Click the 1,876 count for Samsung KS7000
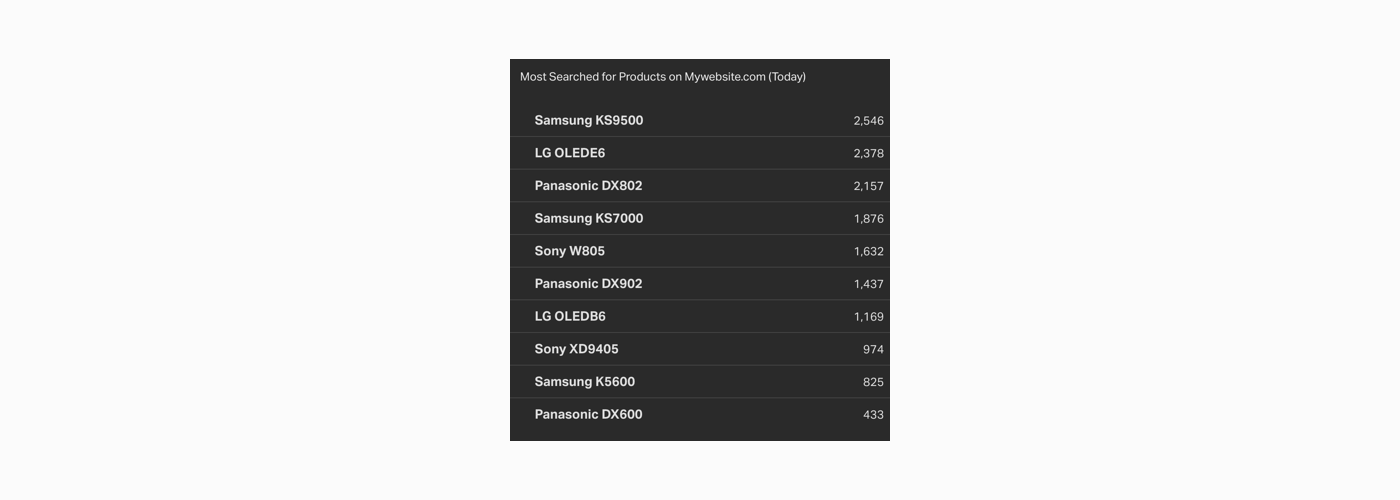The height and width of the screenshot is (500, 1400). (868, 219)
